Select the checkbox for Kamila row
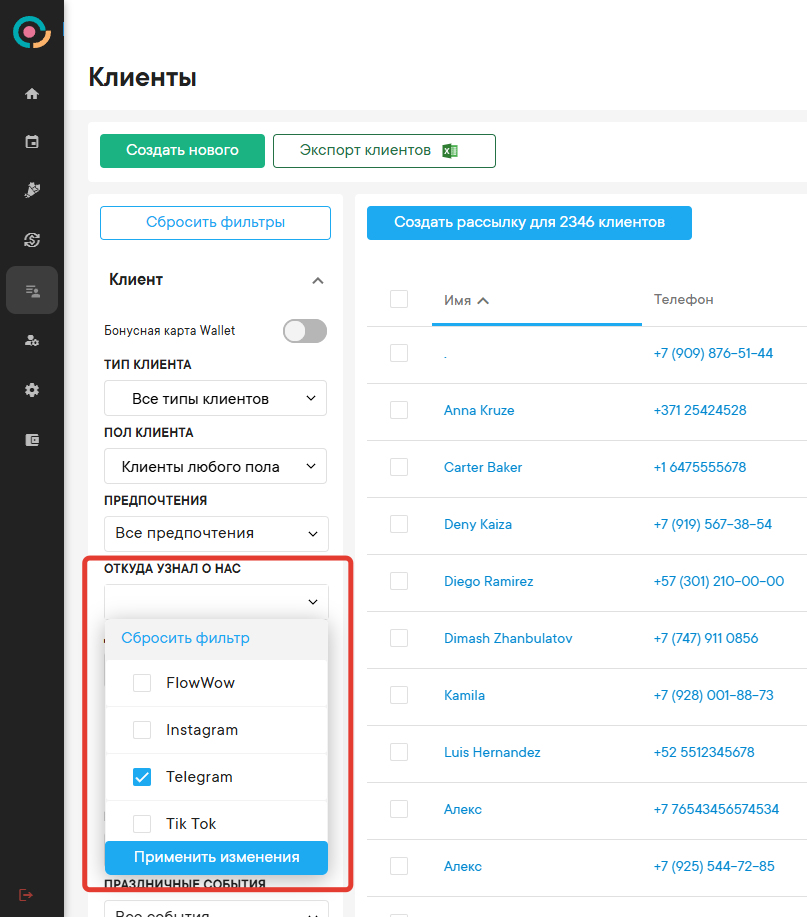Viewport: 807px width, 917px height. [399, 695]
